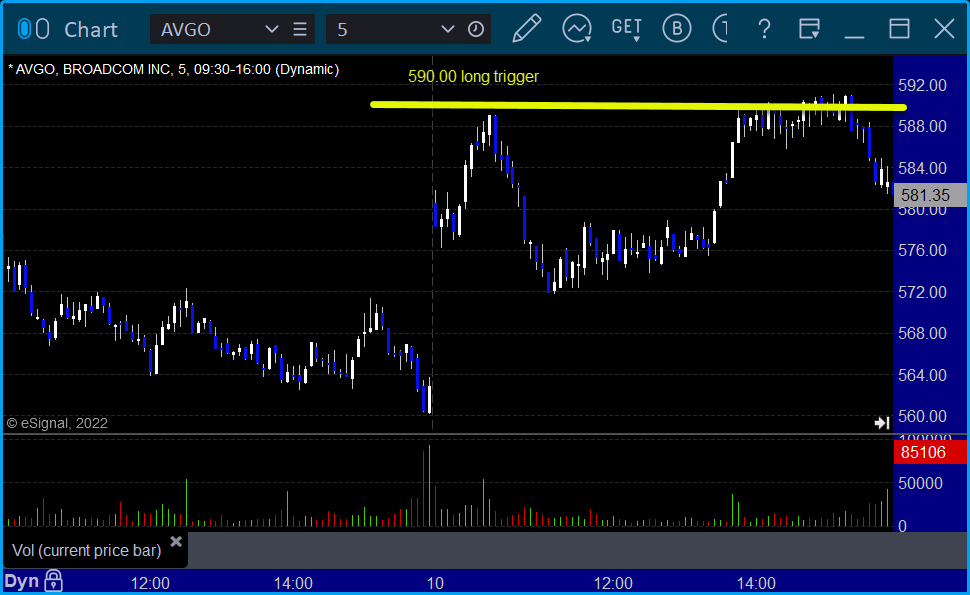Screen dimensions: 970x595
Task: Open the studies chart-line icon
Action: (x=577, y=29)
